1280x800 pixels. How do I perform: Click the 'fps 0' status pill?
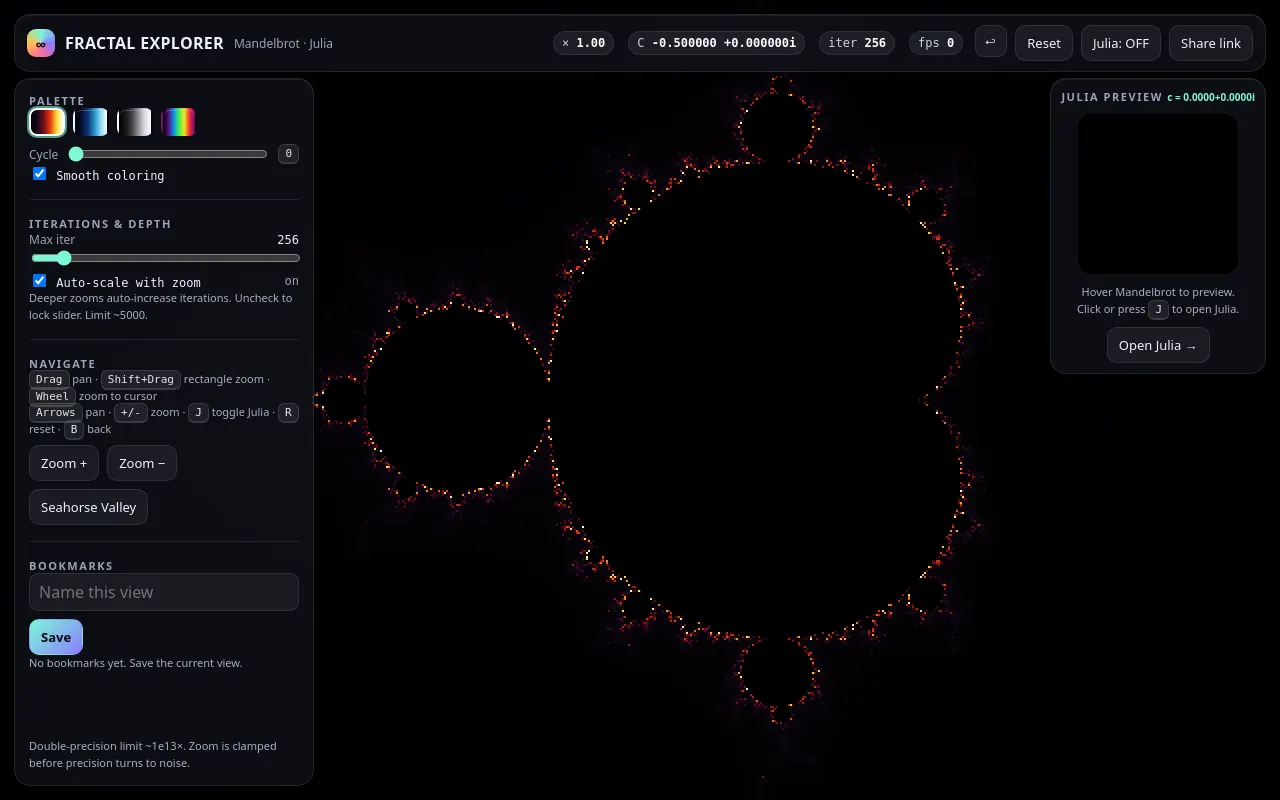pos(936,43)
